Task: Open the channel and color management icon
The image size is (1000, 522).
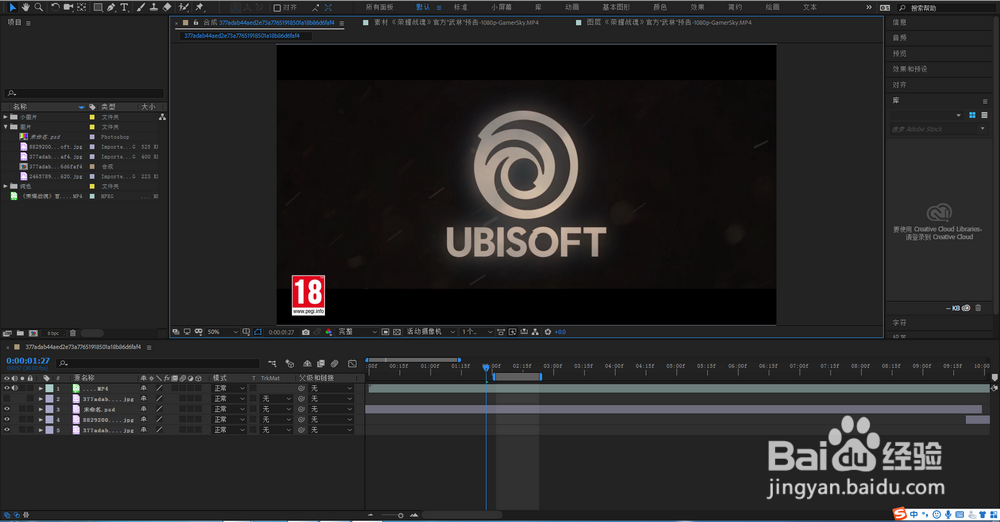Action: click(328, 332)
